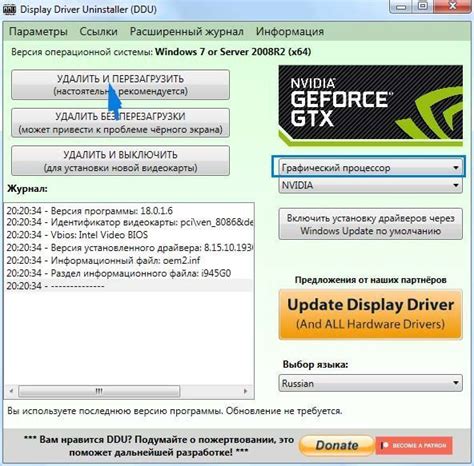Click УДАЛИТЬ БЕЗ ПЕРЕЗАГРУЗКИ button
474x466 pixels.
click(x=120, y=123)
